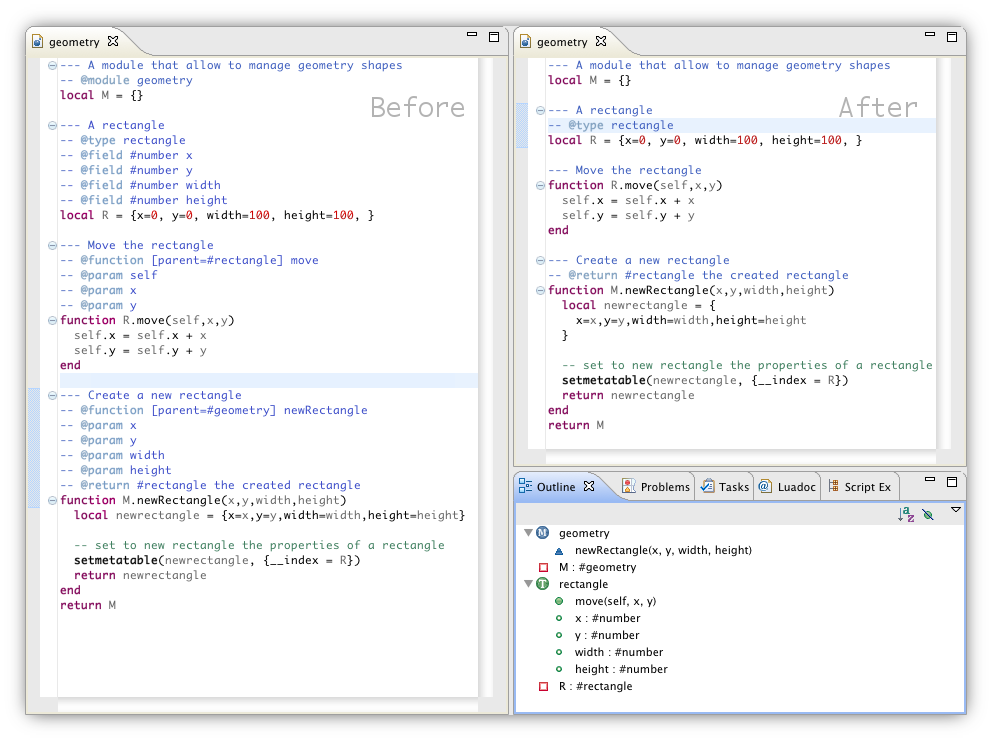Toggle alphabetical sort in the Outline toolbar

pyautogui.click(x=906, y=514)
